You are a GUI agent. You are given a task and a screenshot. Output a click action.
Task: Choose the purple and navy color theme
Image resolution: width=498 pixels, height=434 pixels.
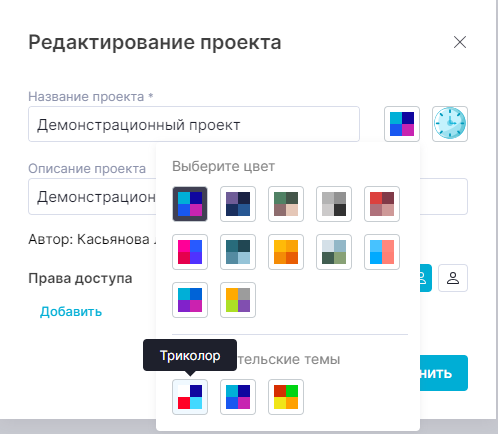tap(238, 204)
